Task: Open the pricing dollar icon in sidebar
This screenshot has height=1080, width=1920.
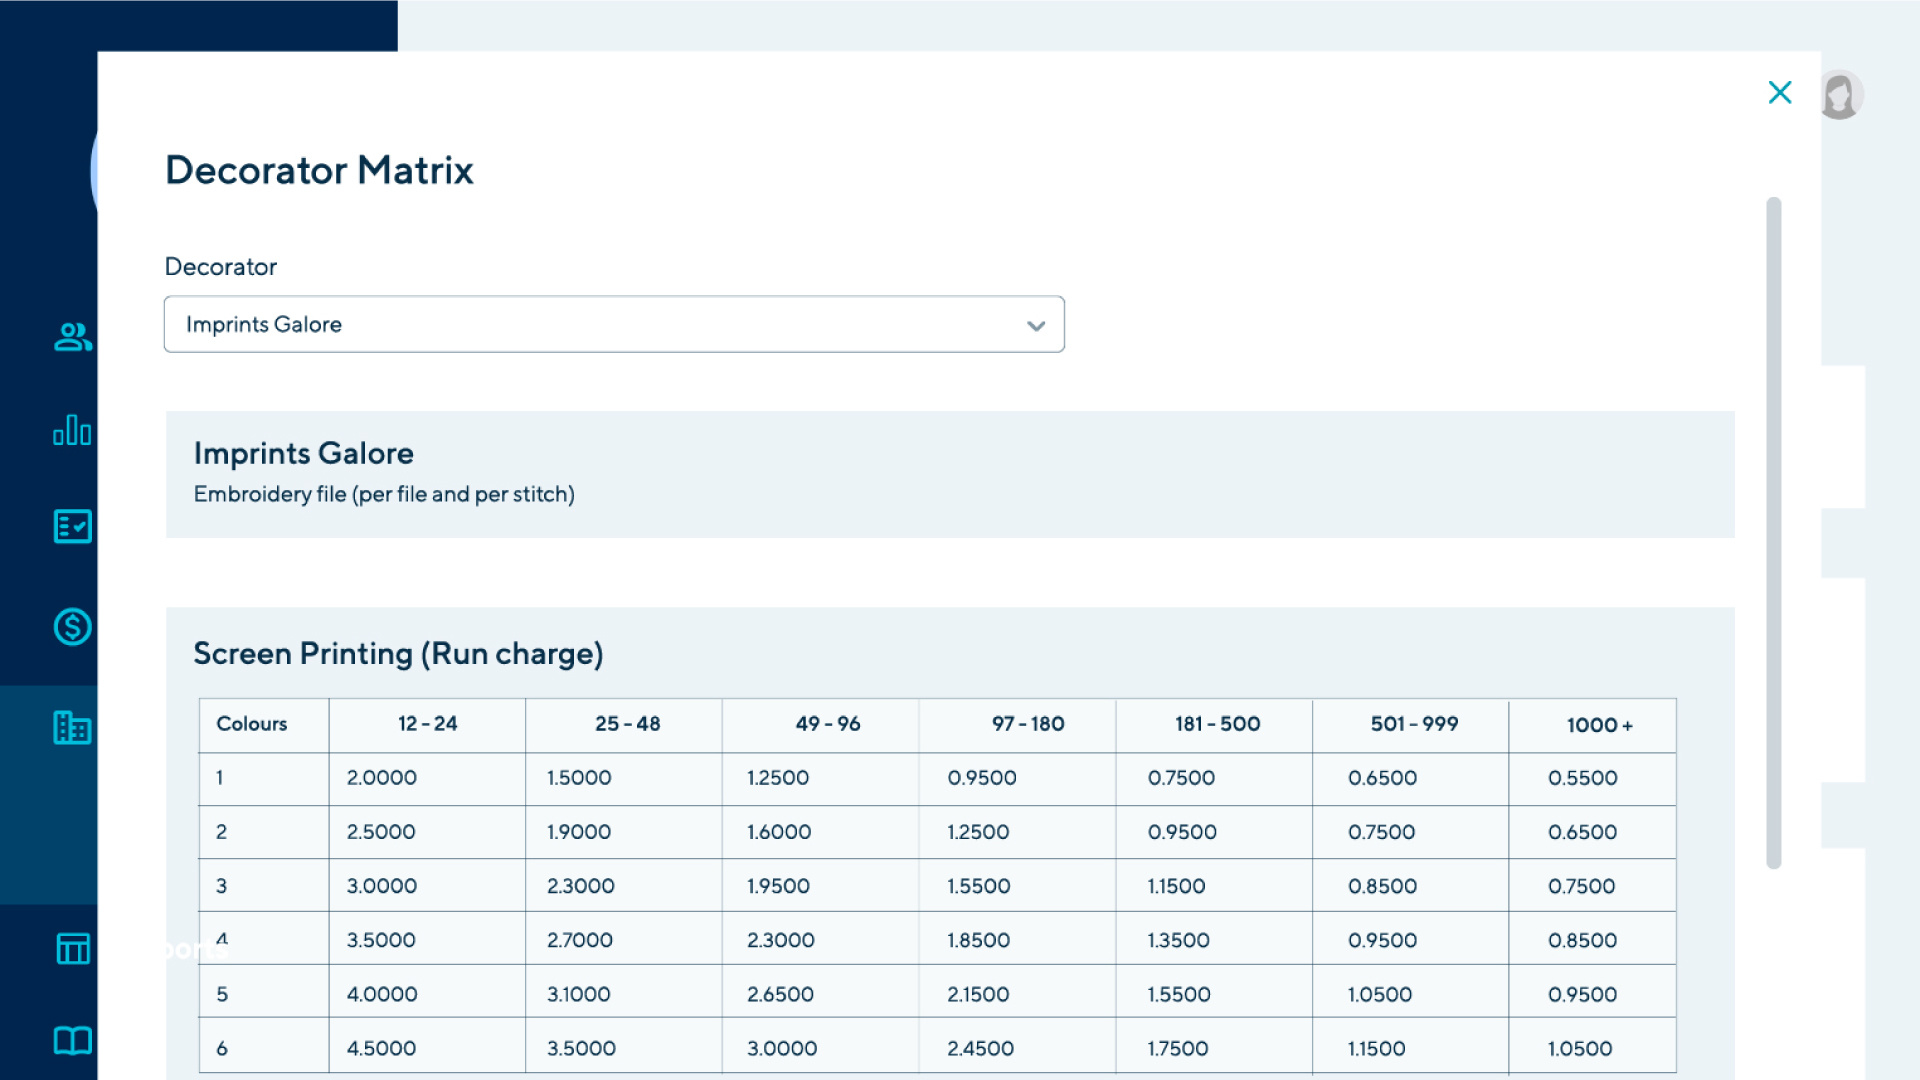Action: tap(71, 628)
